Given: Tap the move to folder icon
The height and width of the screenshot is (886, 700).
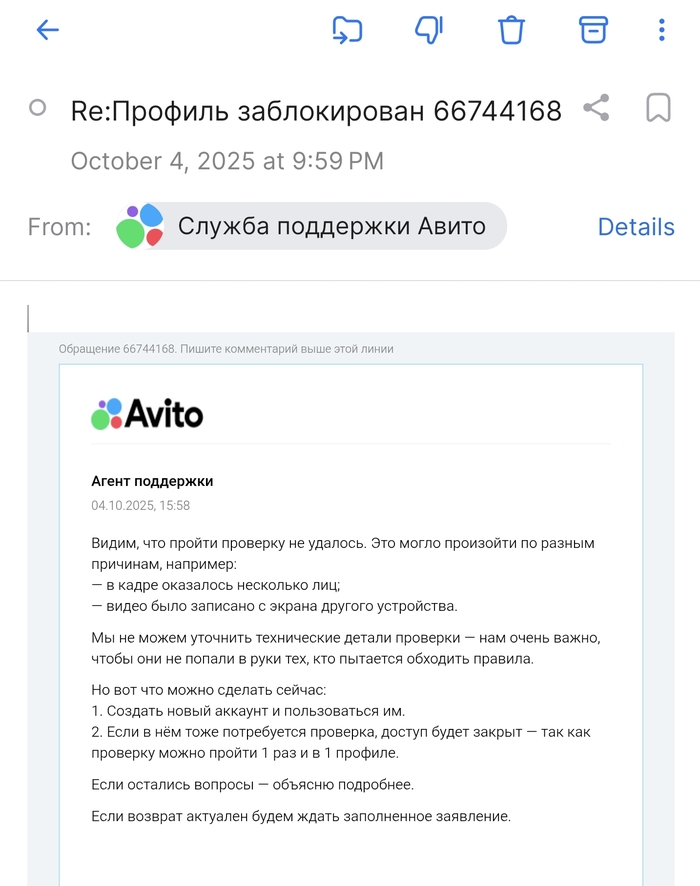Looking at the screenshot, I should pos(347,30).
